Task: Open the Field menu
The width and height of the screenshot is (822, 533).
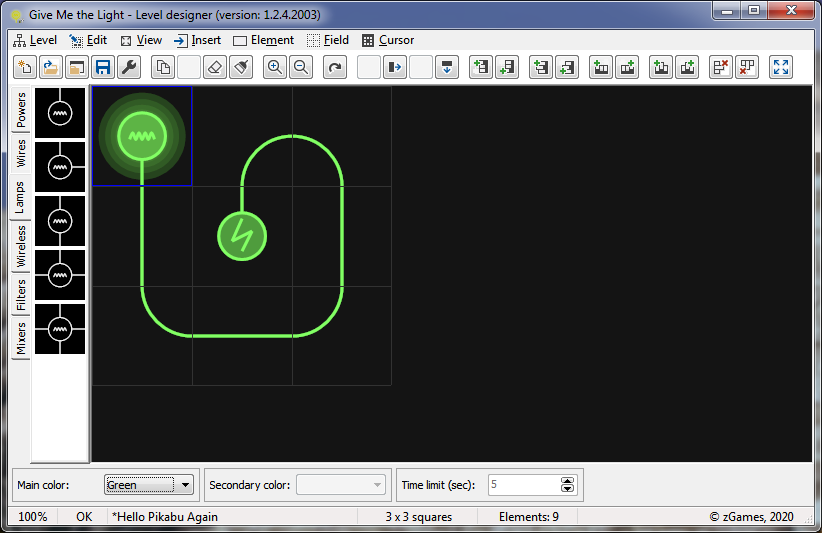Action: 328,40
